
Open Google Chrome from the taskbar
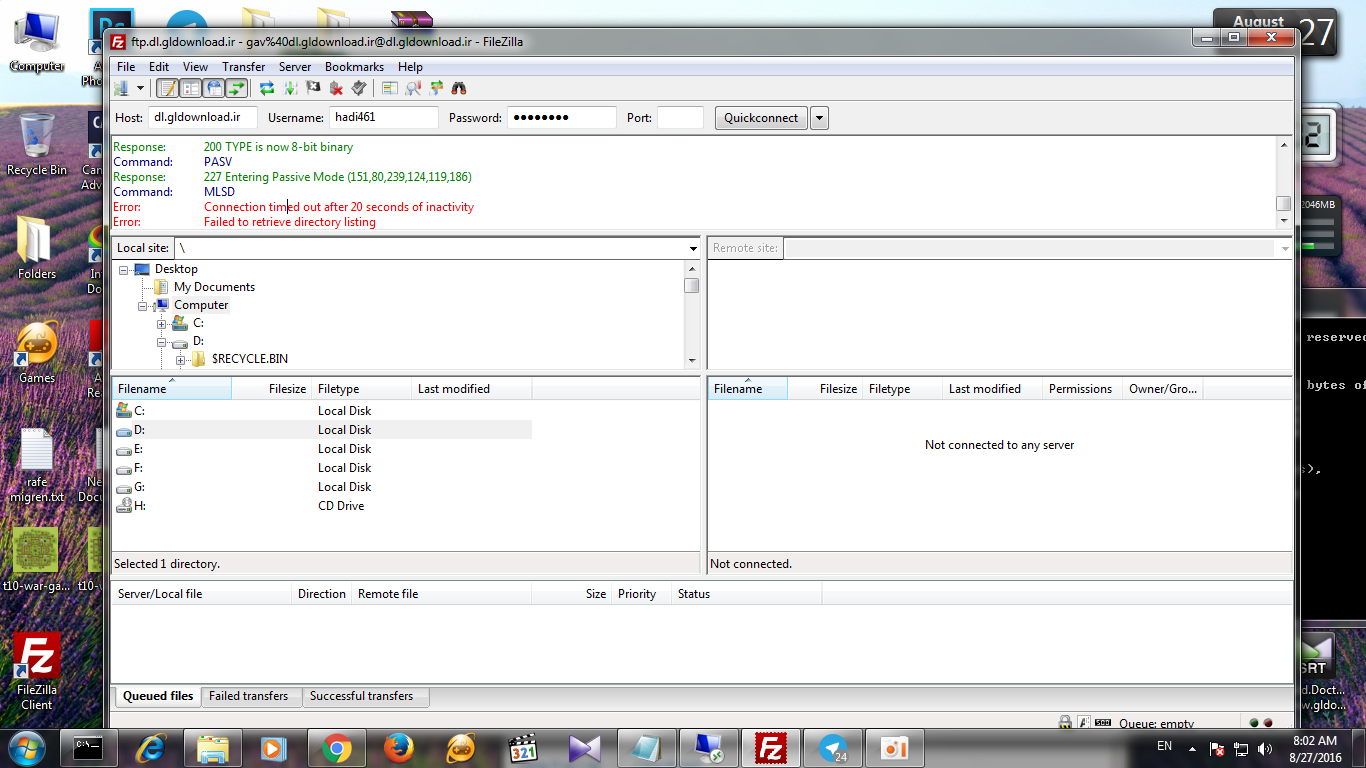click(x=336, y=748)
